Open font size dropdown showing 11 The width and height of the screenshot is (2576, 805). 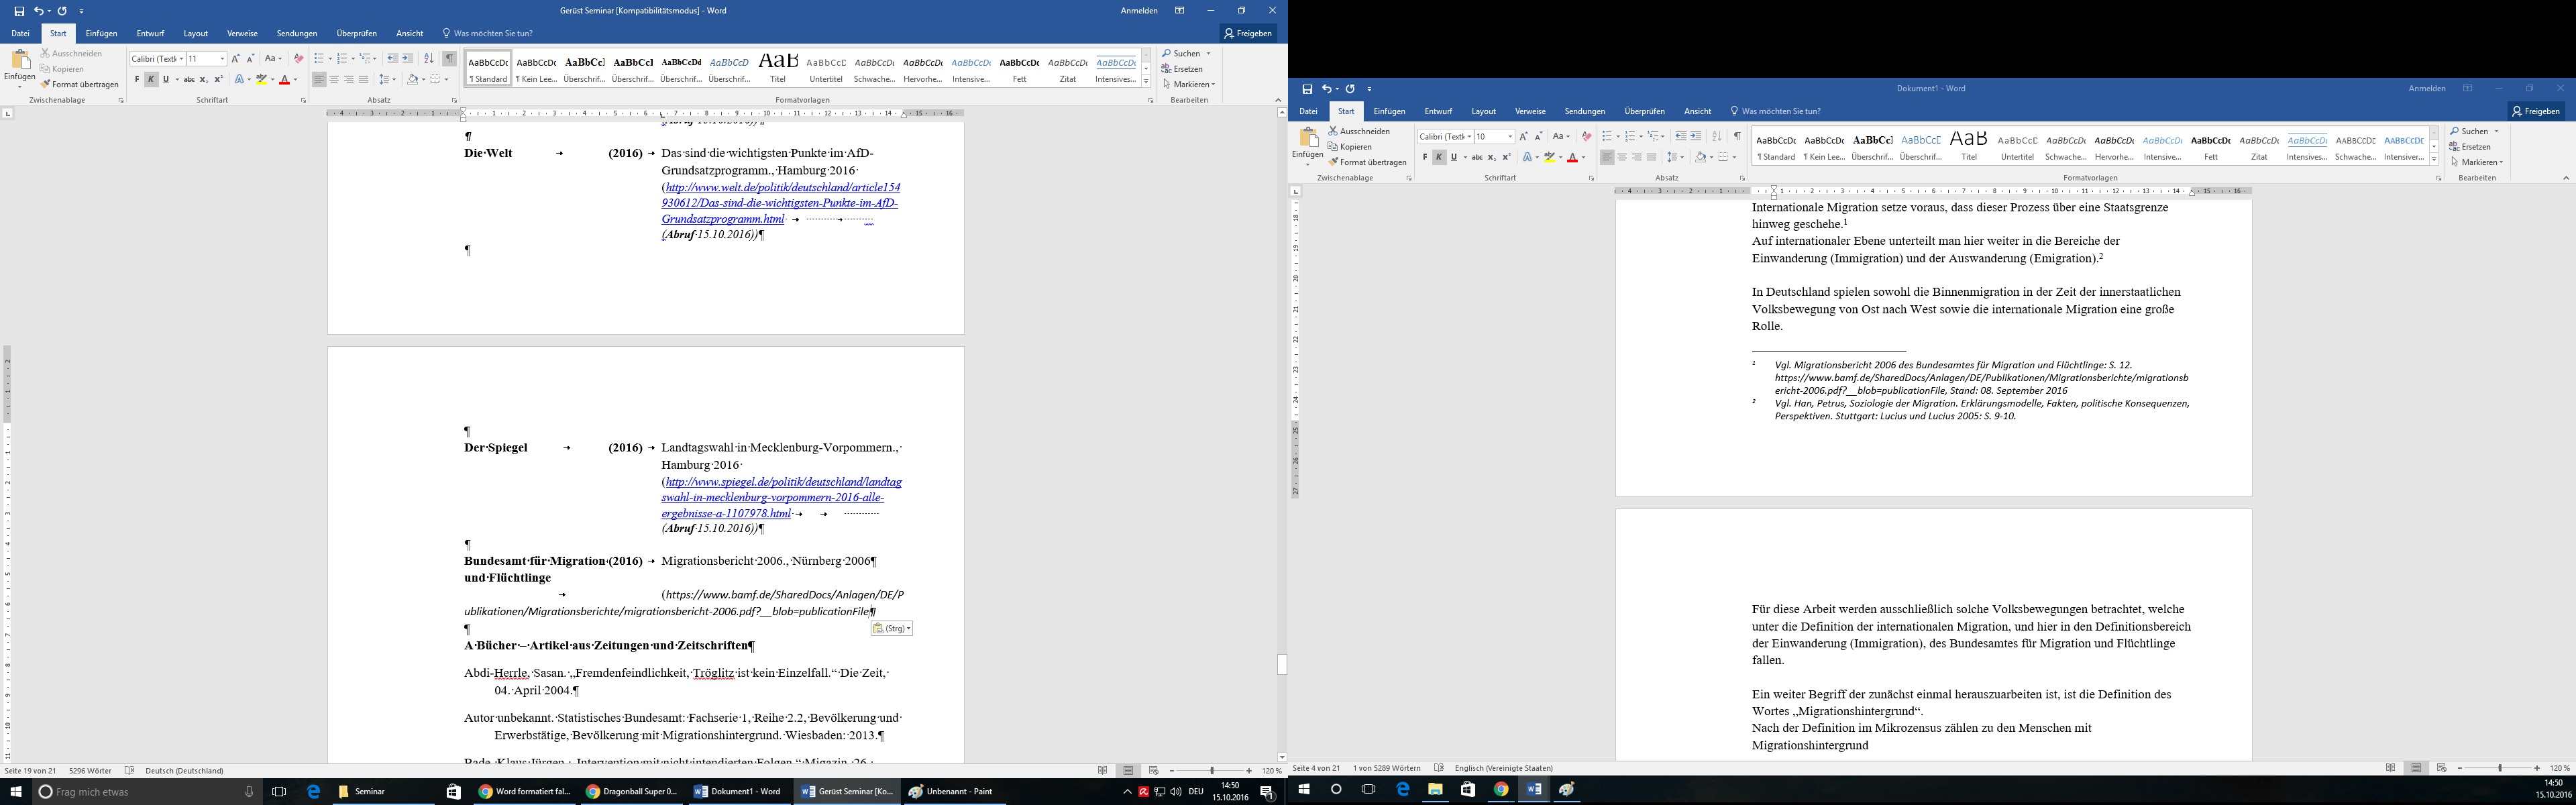point(222,59)
